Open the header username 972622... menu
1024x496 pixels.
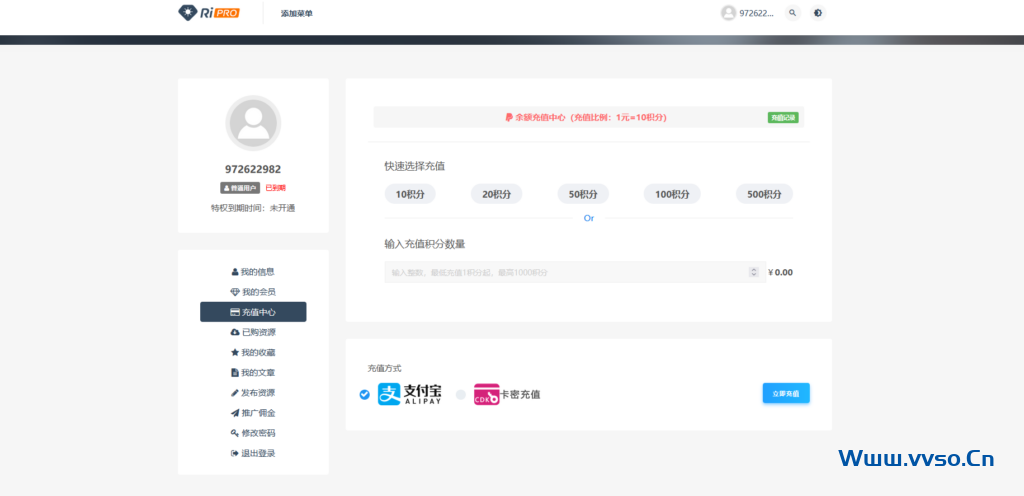coord(756,13)
